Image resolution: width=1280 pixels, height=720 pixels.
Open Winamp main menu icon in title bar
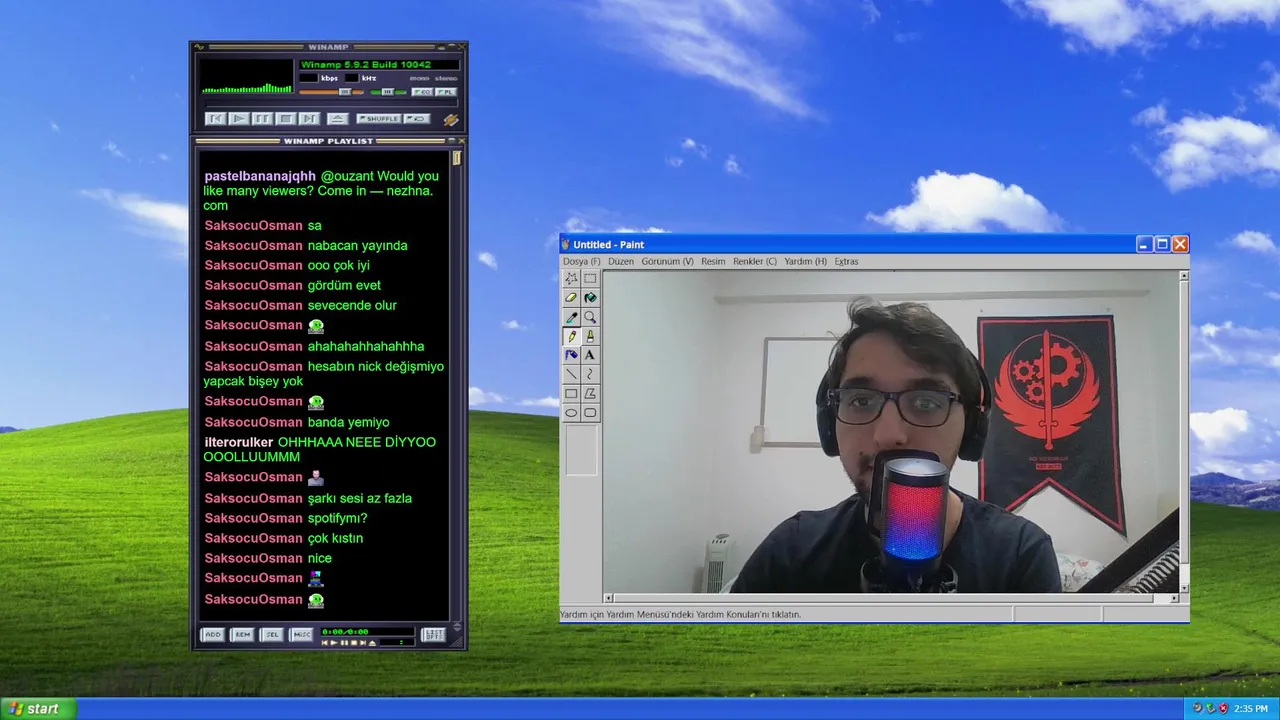pos(199,47)
